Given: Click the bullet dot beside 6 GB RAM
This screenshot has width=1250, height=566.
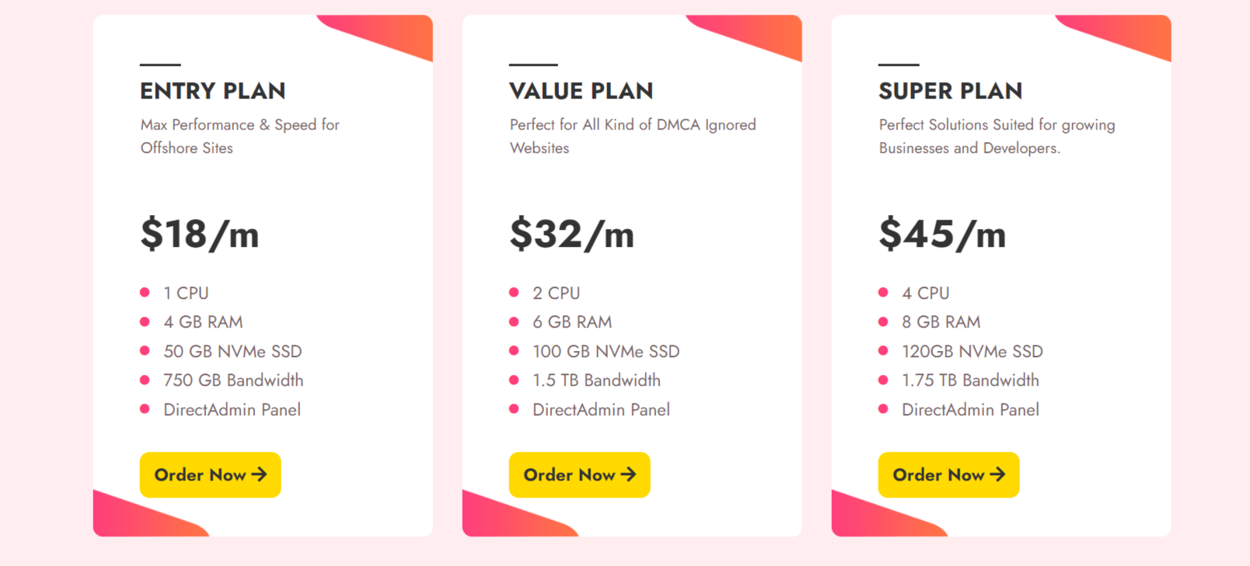Looking at the screenshot, I should point(514,322).
